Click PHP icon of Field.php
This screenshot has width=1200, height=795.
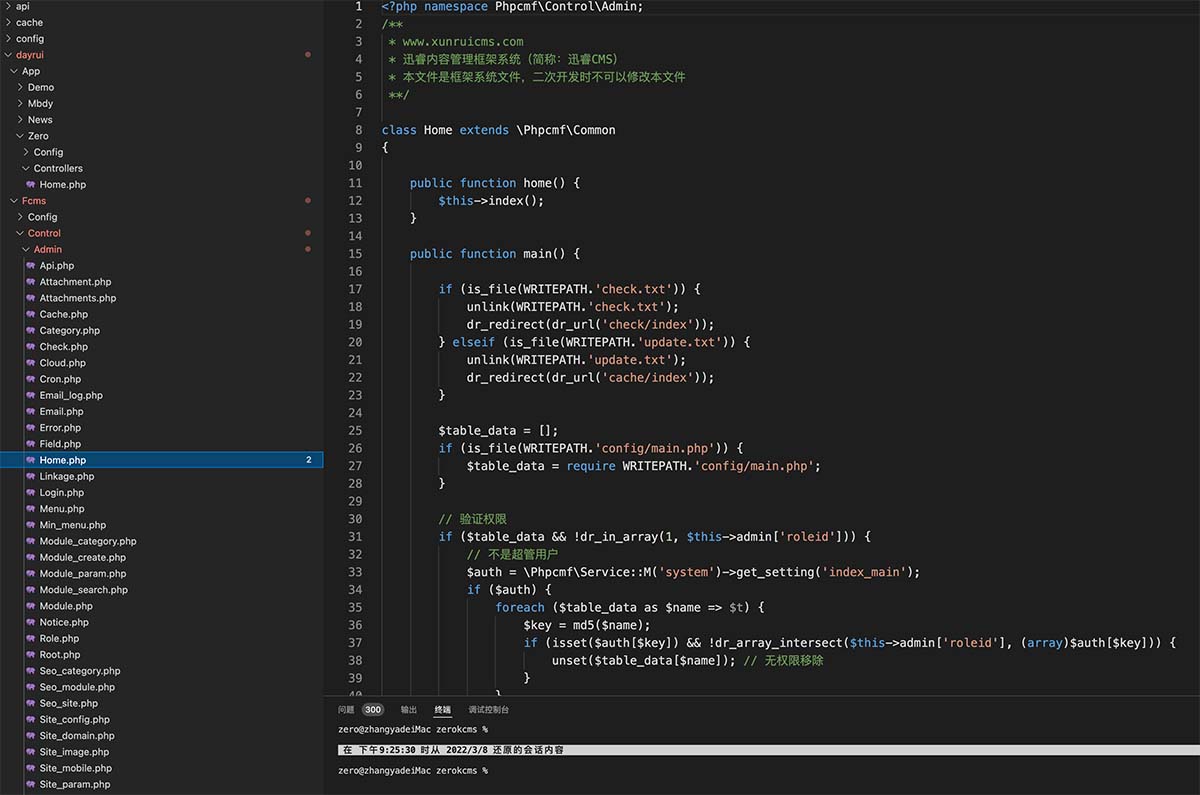pyautogui.click(x=31, y=444)
